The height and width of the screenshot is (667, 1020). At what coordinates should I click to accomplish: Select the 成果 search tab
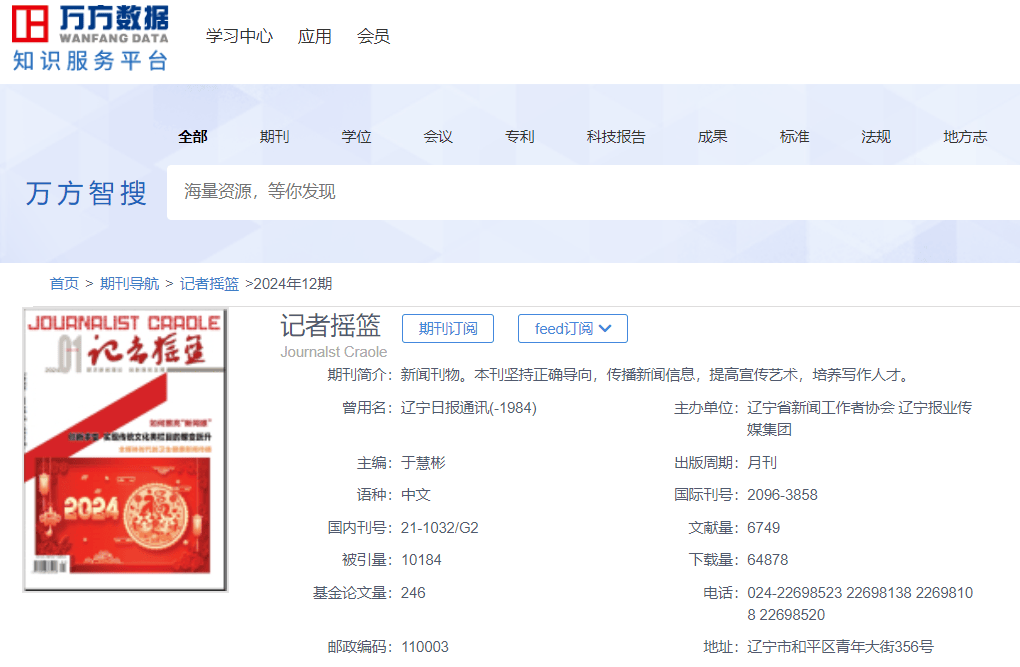[712, 137]
